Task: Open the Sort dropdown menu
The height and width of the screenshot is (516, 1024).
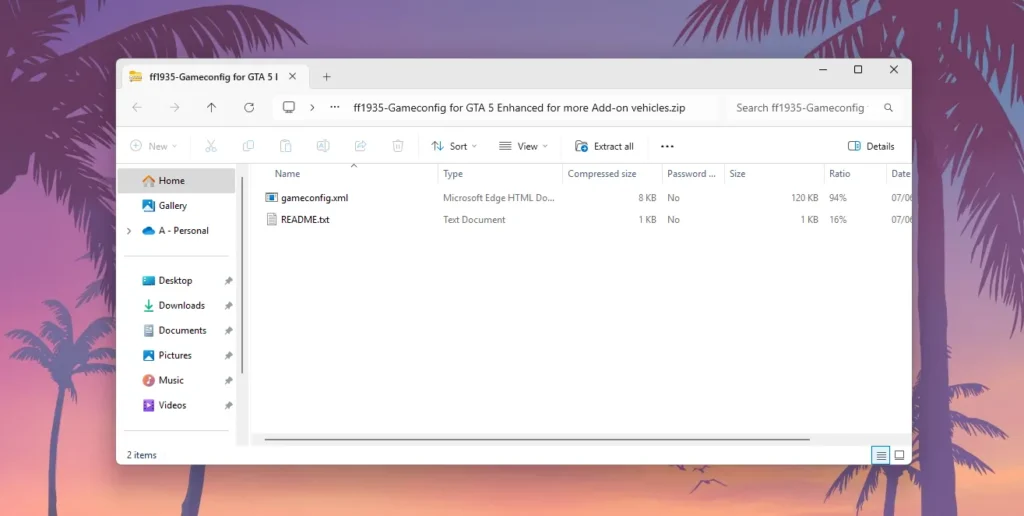Action: 454,146
